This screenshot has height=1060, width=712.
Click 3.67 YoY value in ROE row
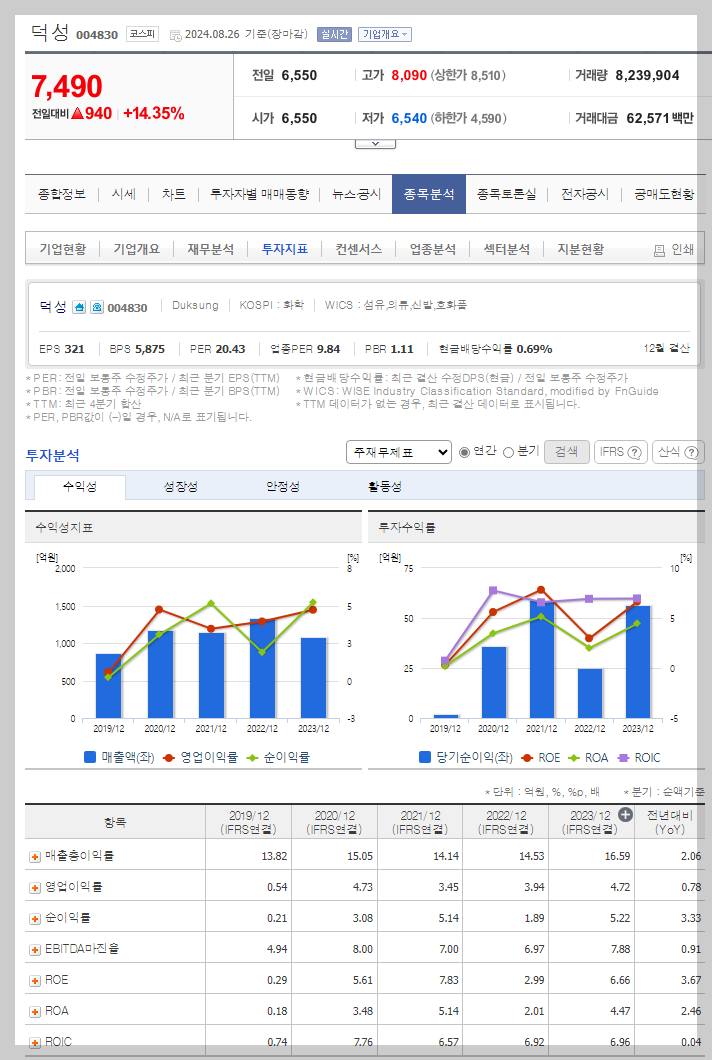click(x=691, y=980)
